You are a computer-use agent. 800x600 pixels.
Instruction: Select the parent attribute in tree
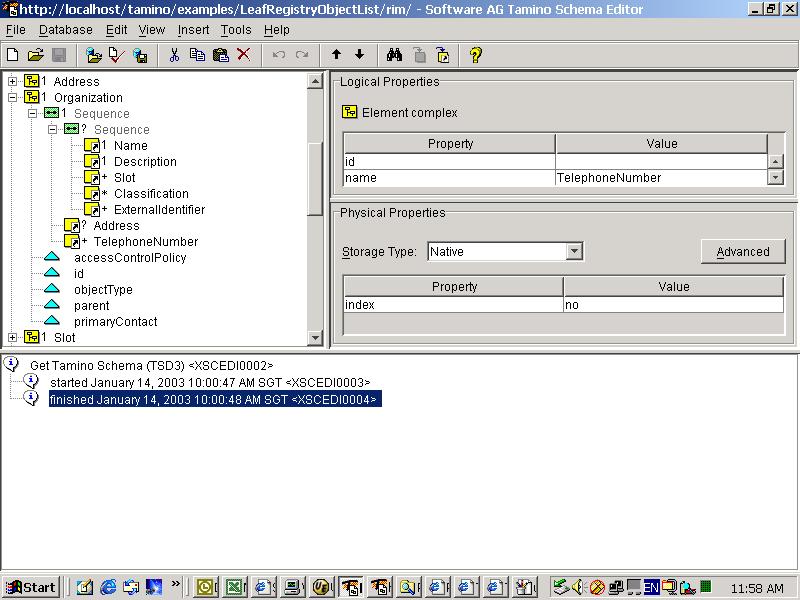[x=91, y=306]
